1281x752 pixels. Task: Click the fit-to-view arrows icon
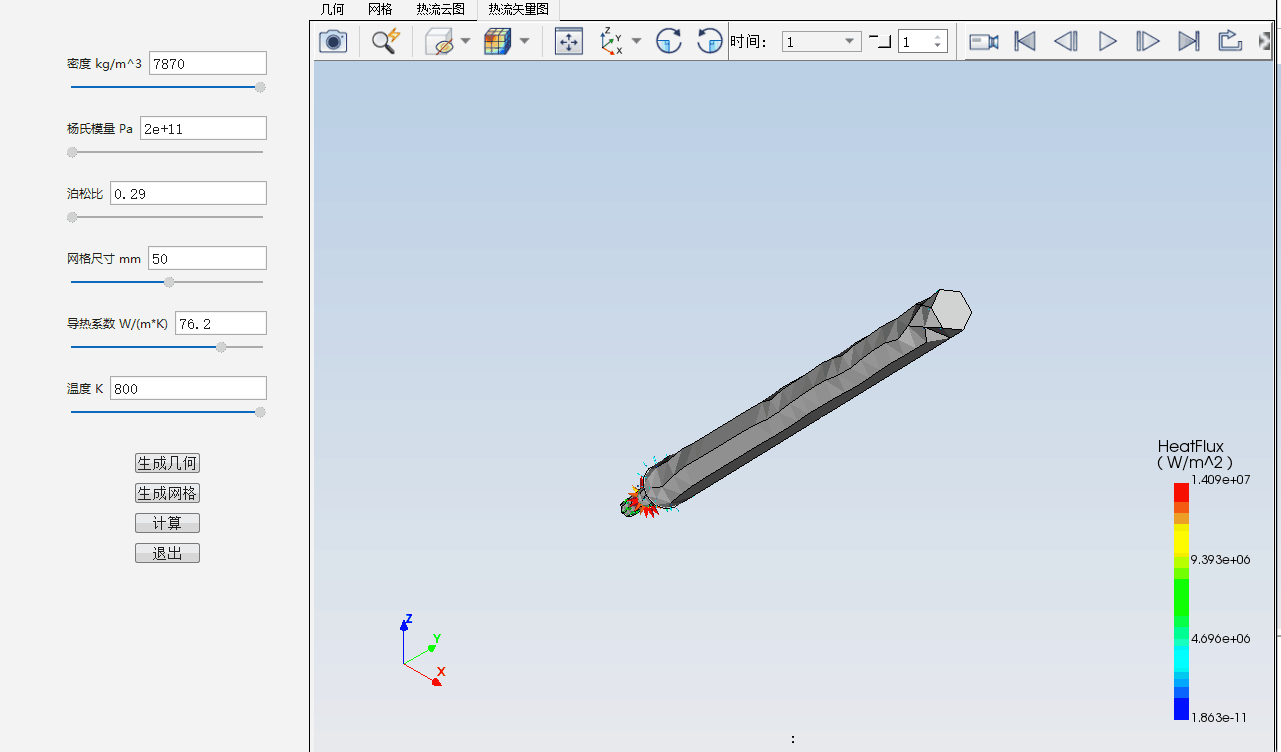(x=569, y=41)
